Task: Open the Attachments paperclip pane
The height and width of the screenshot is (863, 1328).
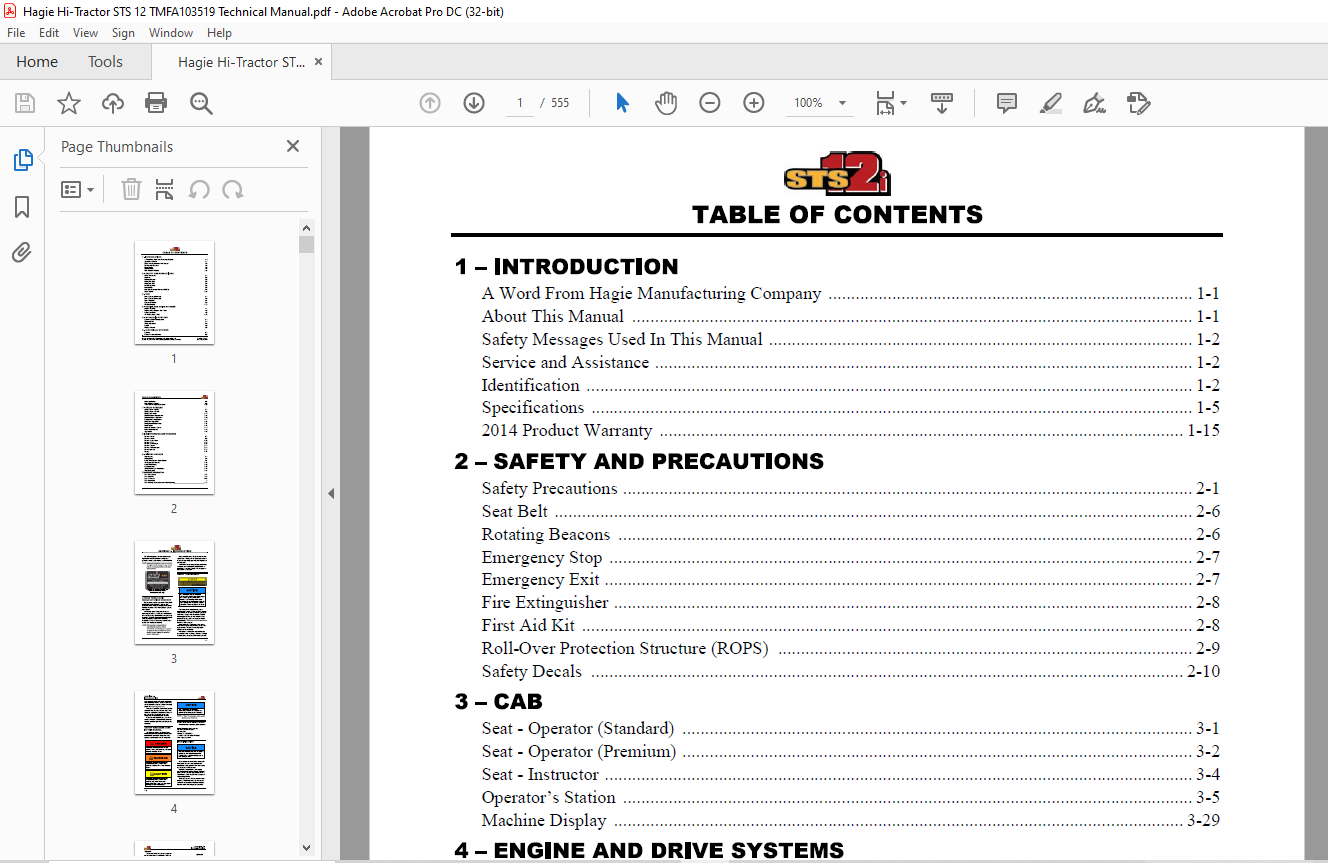Action: (22, 253)
